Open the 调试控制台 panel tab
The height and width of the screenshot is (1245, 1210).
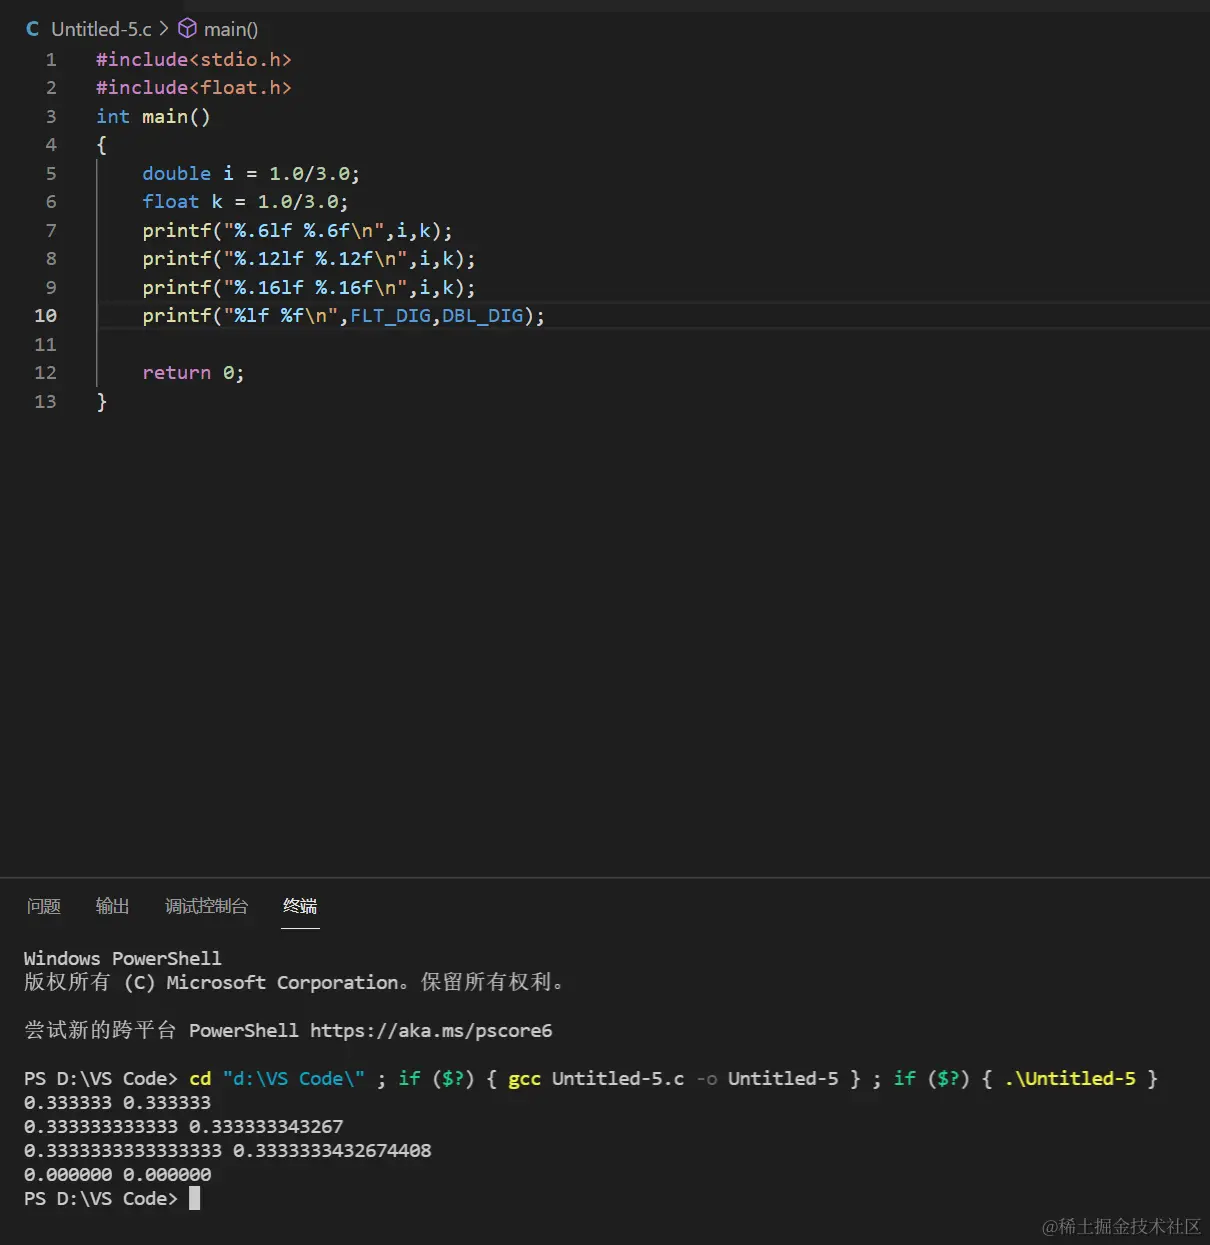(206, 906)
